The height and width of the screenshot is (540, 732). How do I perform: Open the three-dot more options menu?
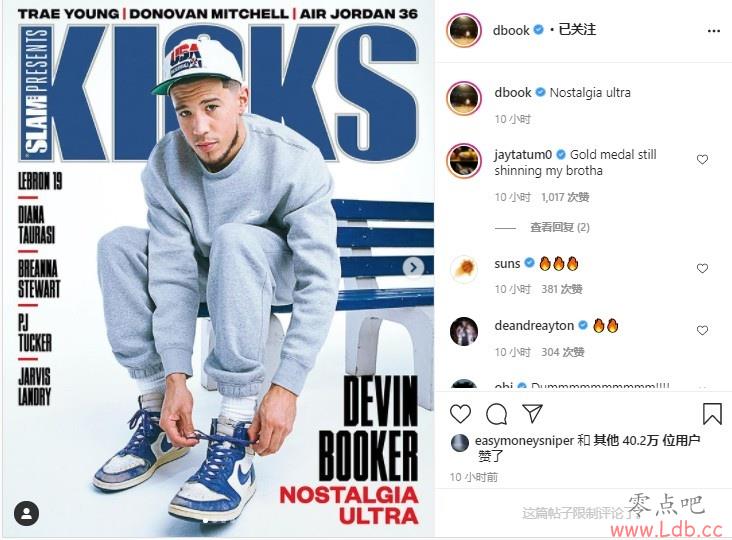[713, 31]
